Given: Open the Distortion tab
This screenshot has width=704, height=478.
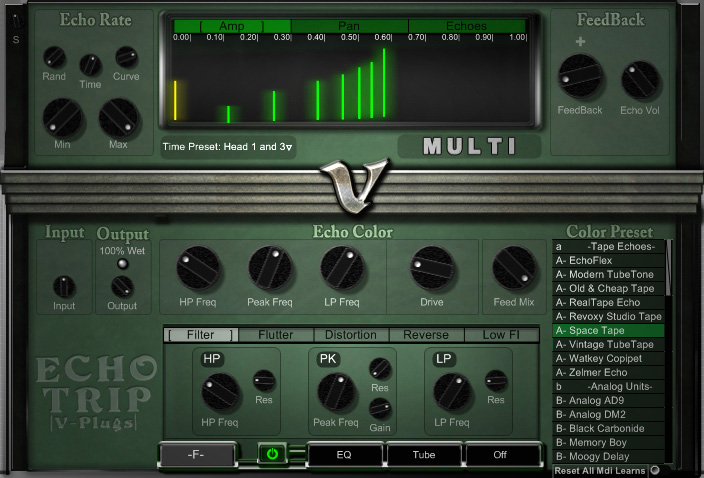Looking at the screenshot, I should point(351,335).
